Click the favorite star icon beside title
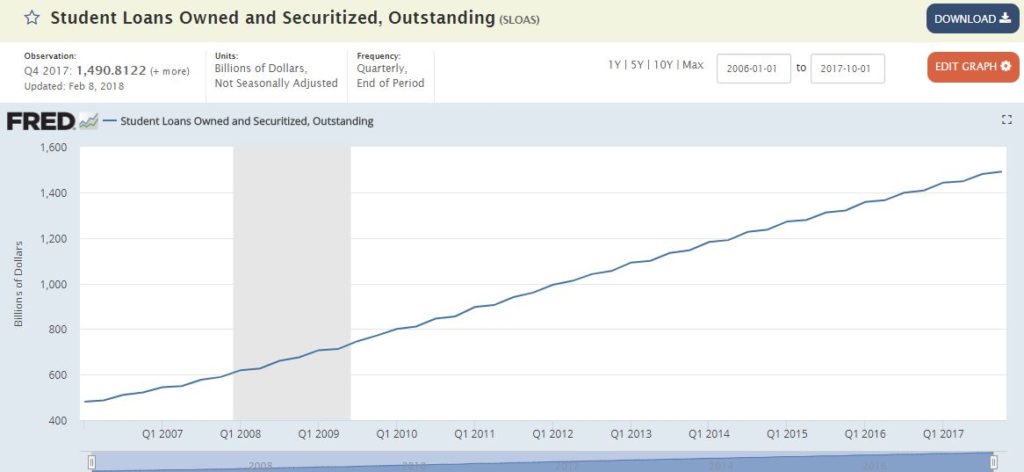Viewport: 1024px width, 472px height. click(31, 18)
